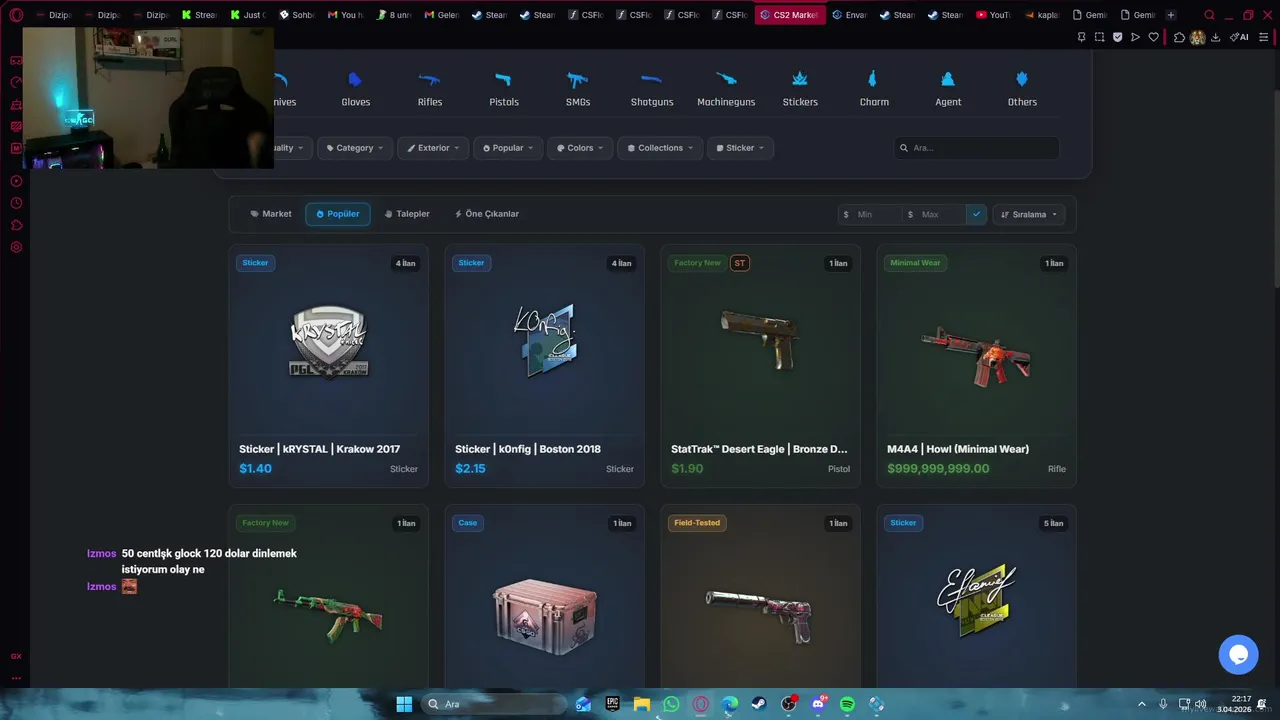The width and height of the screenshot is (1280, 720).
Task: Open the bottom-row Sticker card with 5 ilan
Action: (977, 596)
